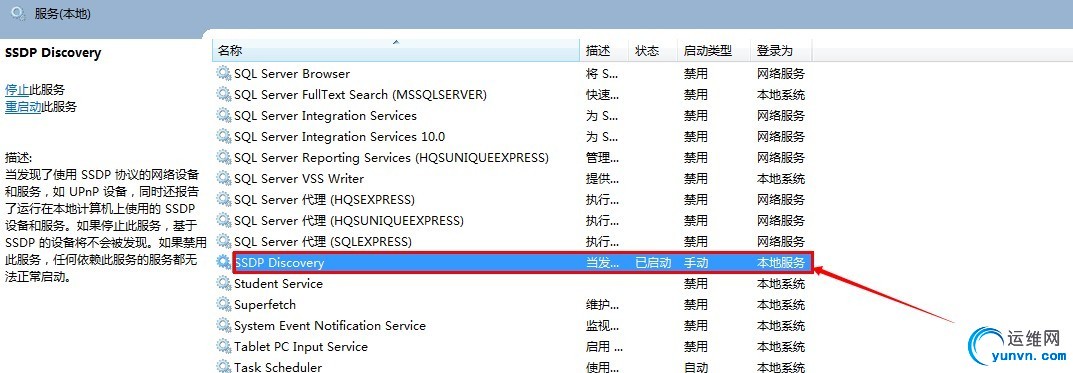Select the Student Service name
The height and width of the screenshot is (373, 1073).
pos(279,283)
